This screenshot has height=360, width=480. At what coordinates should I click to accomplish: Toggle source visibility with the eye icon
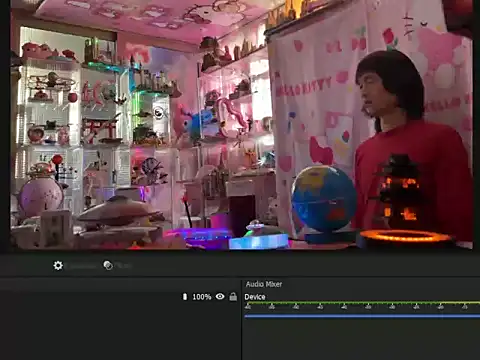click(x=220, y=296)
